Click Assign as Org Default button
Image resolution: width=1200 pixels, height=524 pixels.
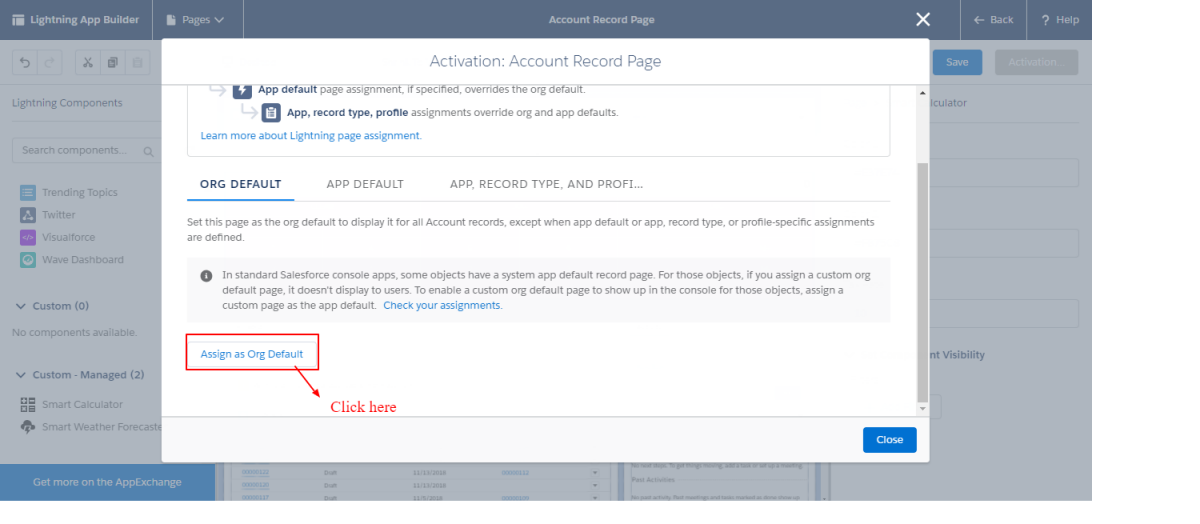(x=252, y=354)
